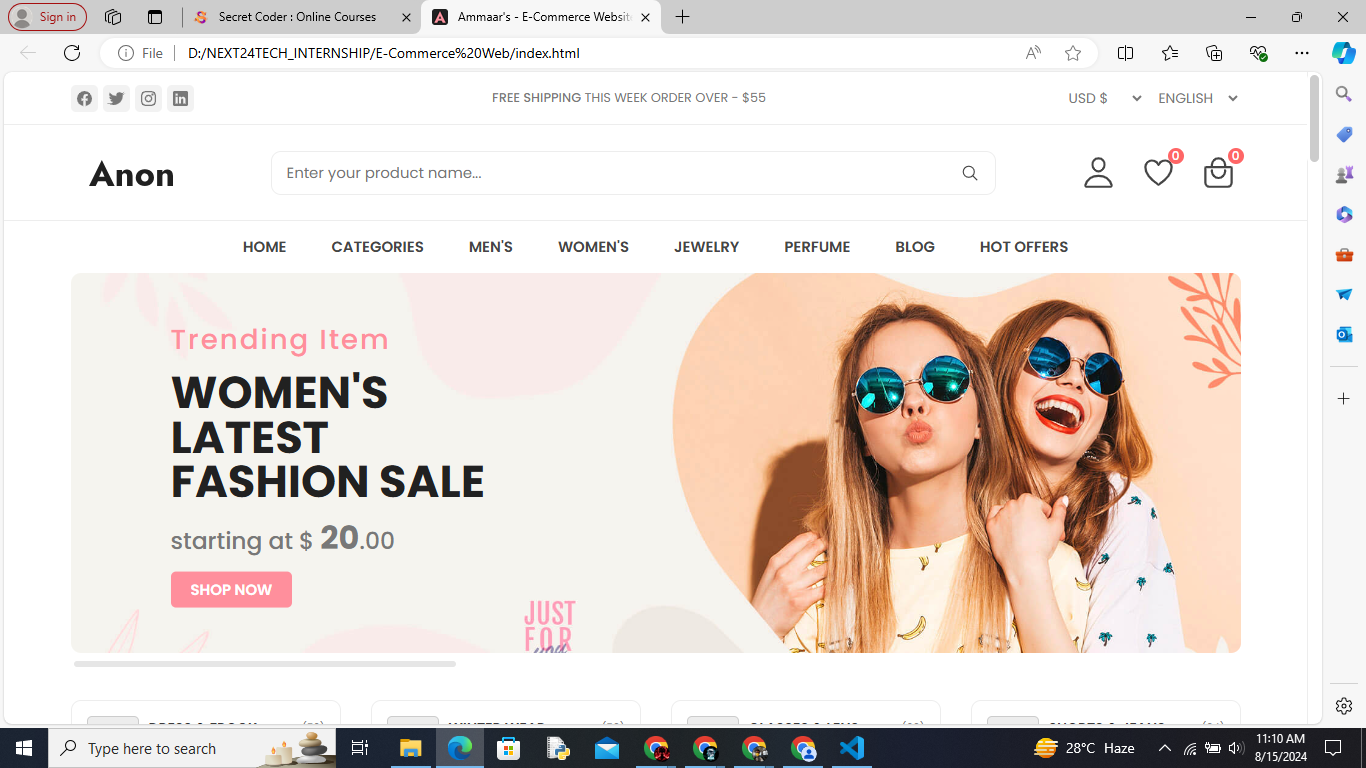The height and width of the screenshot is (768, 1366).
Task: Expand the ENGLISH language dropdown
Action: [x=1198, y=98]
